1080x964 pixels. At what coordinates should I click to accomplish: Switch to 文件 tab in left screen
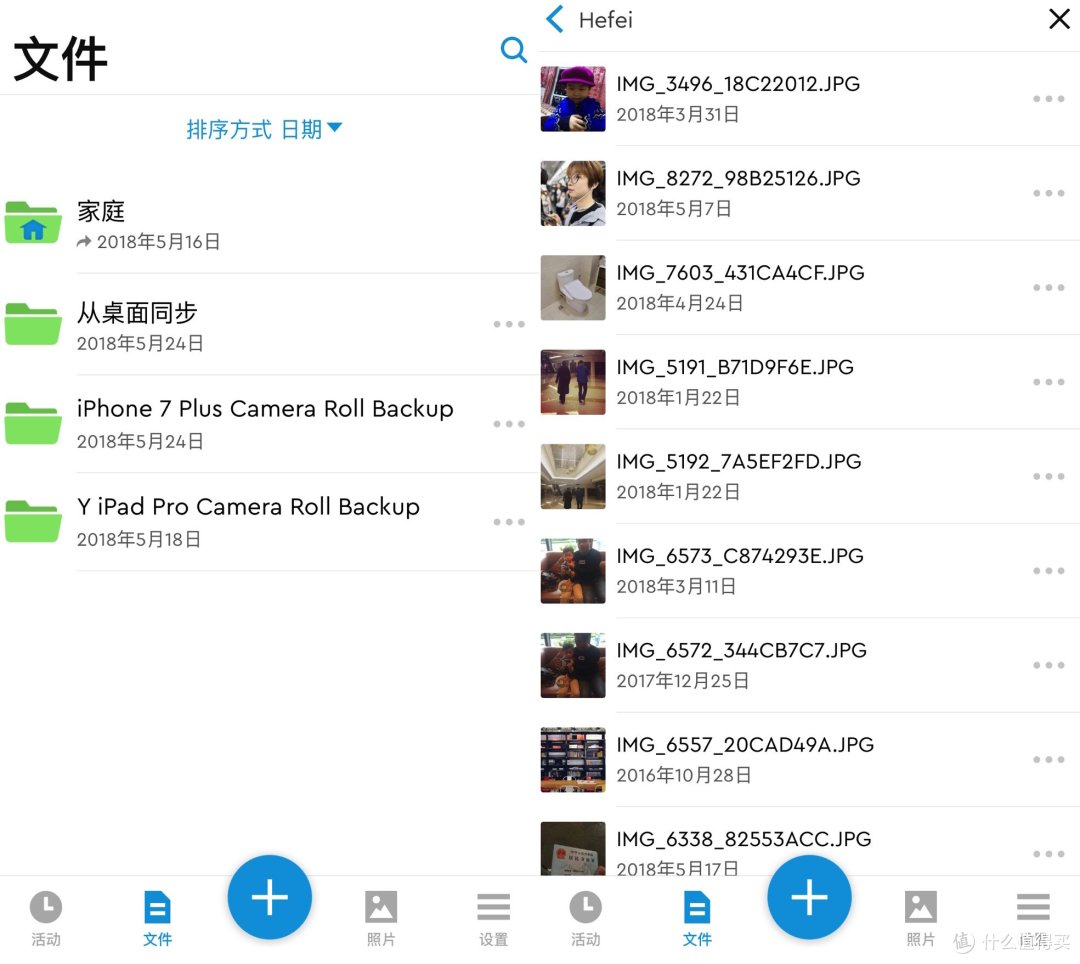157,919
